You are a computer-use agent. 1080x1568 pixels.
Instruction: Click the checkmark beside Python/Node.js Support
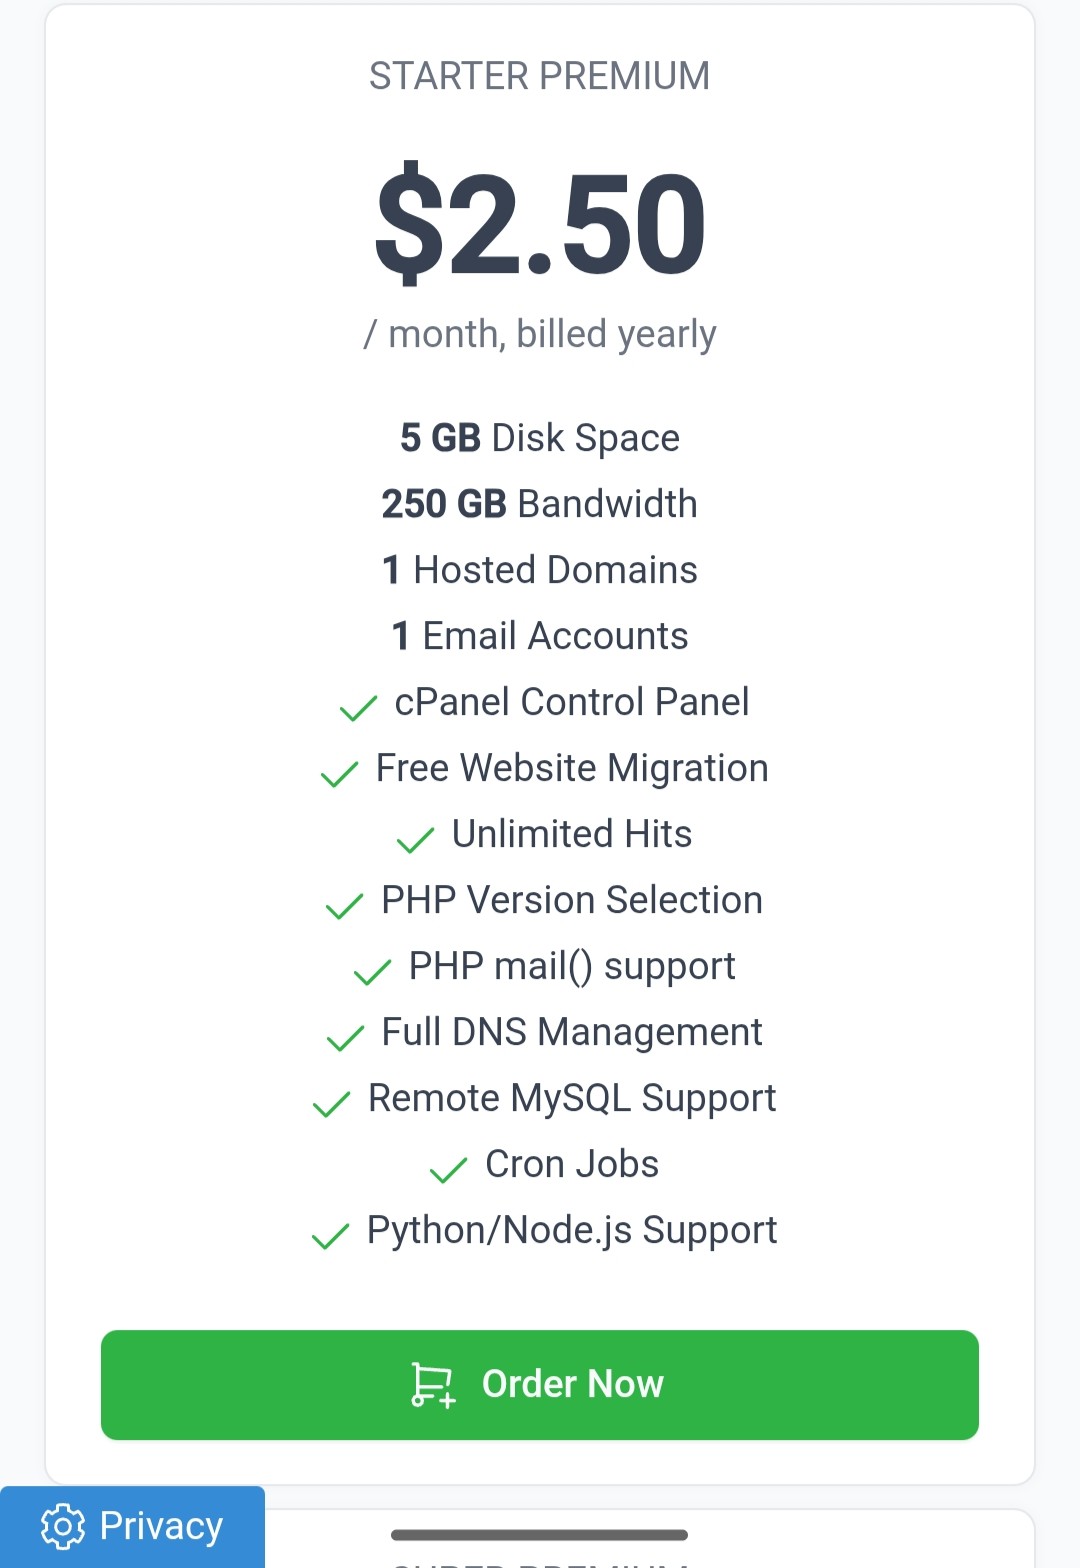330,1236
